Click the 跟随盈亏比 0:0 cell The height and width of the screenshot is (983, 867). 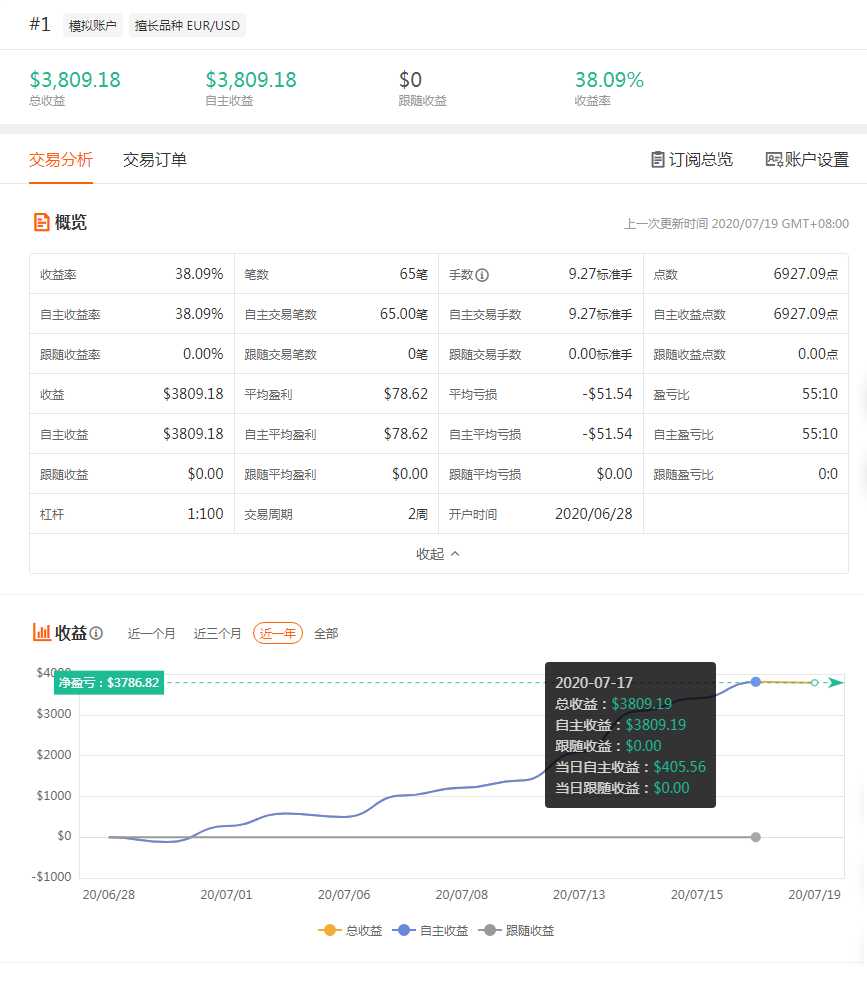click(x=746, y=475)
